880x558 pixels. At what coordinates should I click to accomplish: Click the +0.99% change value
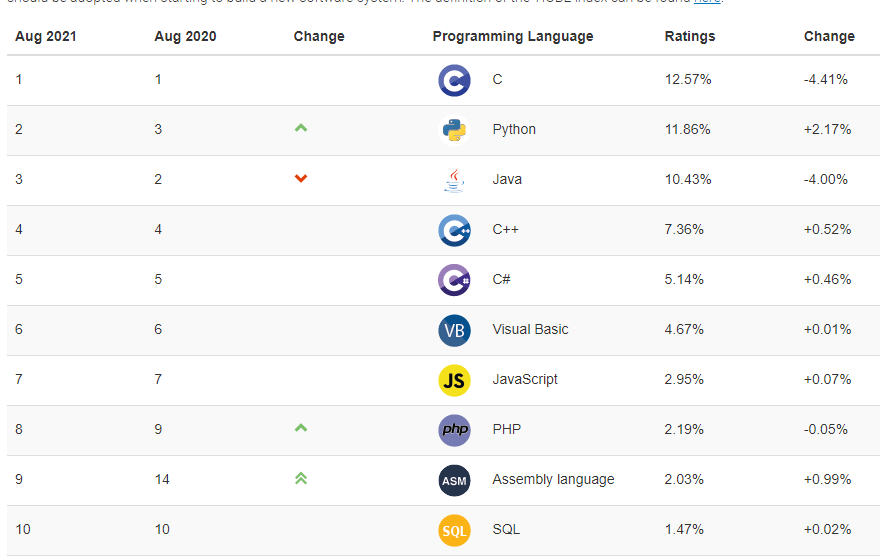point(827,479)
